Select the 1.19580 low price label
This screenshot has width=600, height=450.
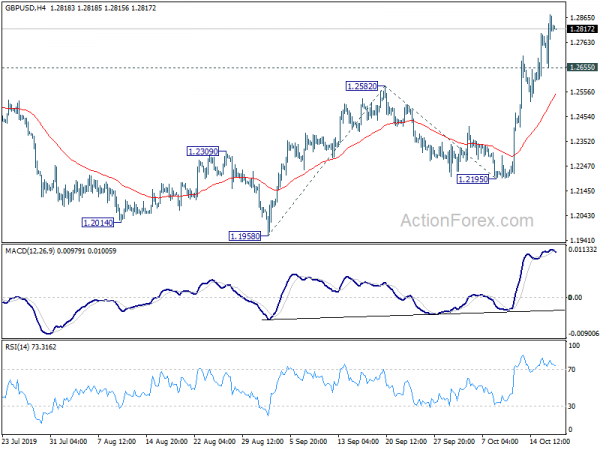(x=245, y=236)
